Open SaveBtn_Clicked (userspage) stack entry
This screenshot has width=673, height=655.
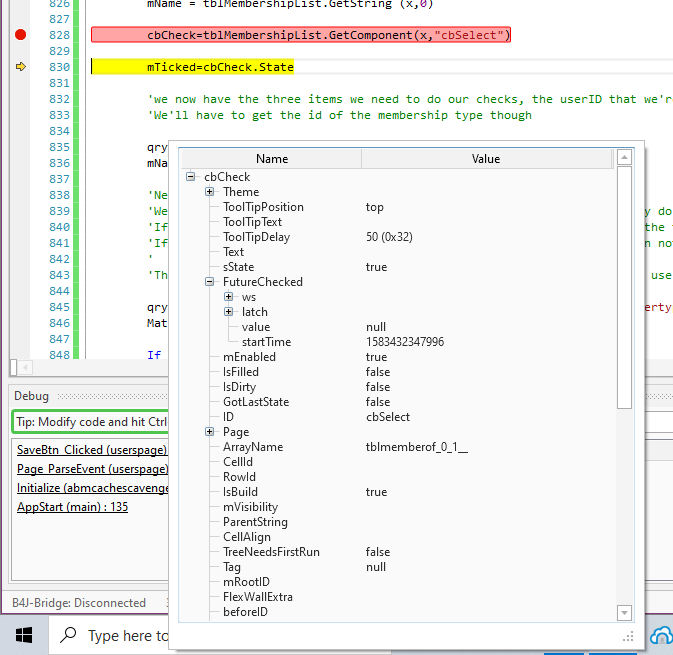tap(92, 450)
